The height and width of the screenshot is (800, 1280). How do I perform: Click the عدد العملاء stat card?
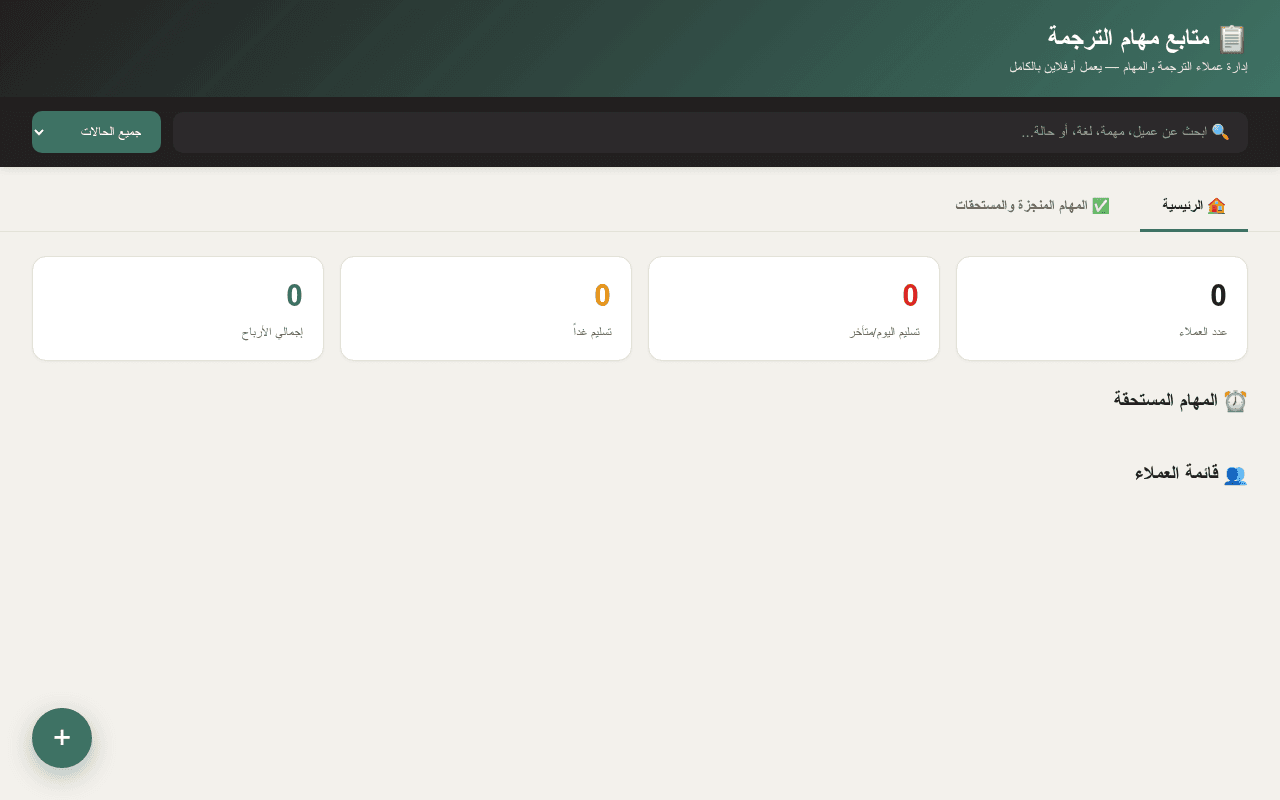1102,308
